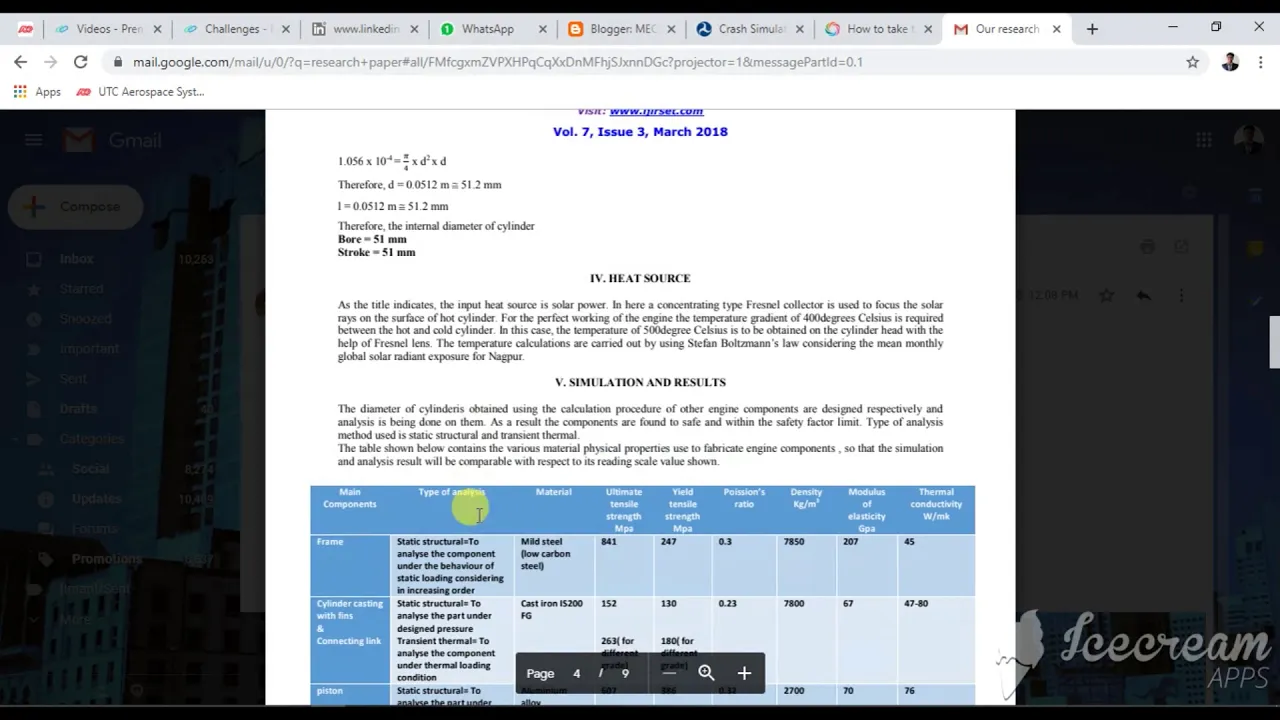
Task: Close the Blogger: MEC tab
Action: tap(671, 29)
